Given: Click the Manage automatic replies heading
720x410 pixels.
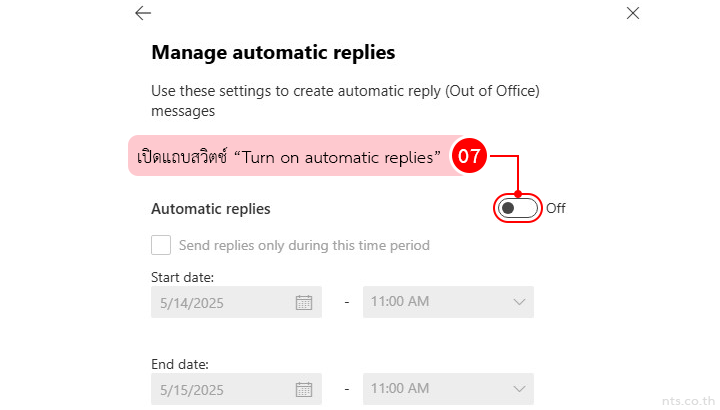Looking at the screenshot, I should (273, 51).
